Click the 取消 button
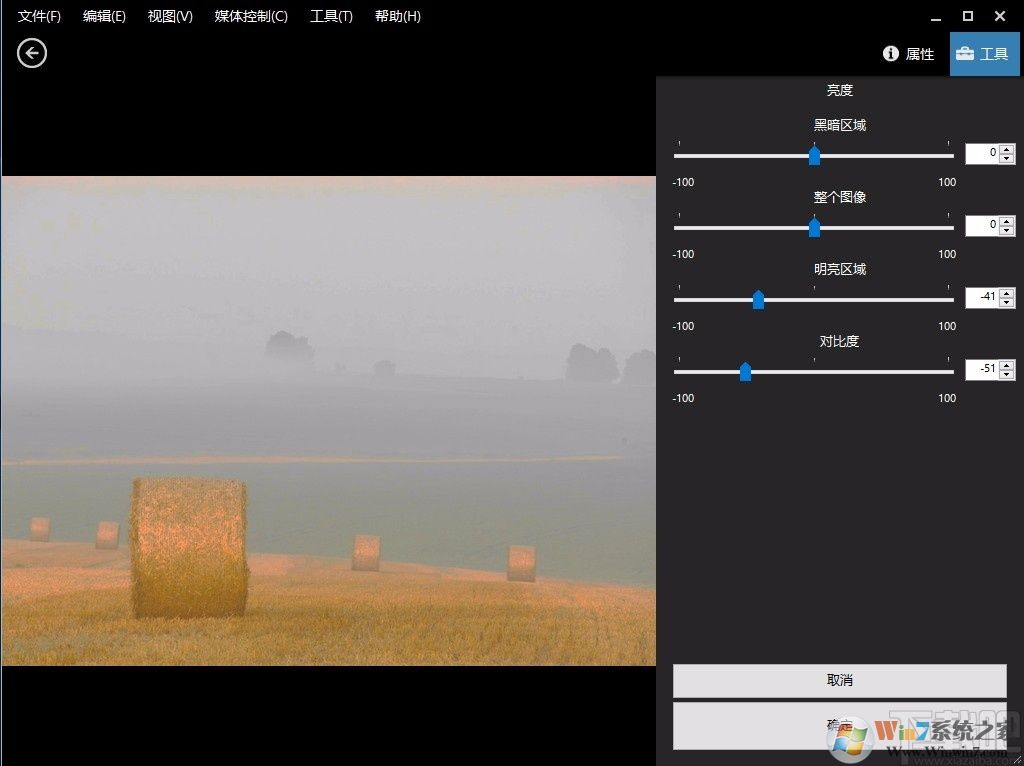This screenshot has width=1024, height=766. click(839, 680)
